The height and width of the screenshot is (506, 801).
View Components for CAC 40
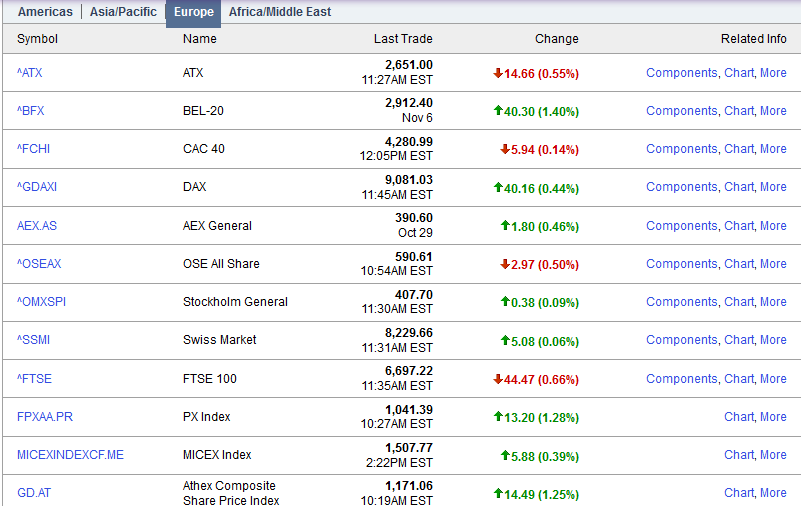(x=682, y=149)
